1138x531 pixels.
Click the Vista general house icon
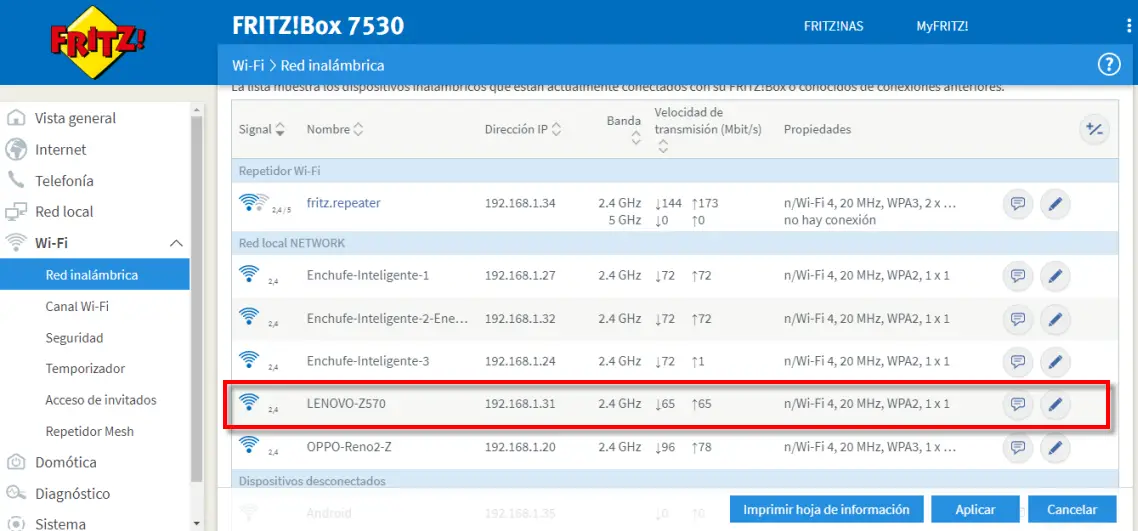[x=16, y=118]
